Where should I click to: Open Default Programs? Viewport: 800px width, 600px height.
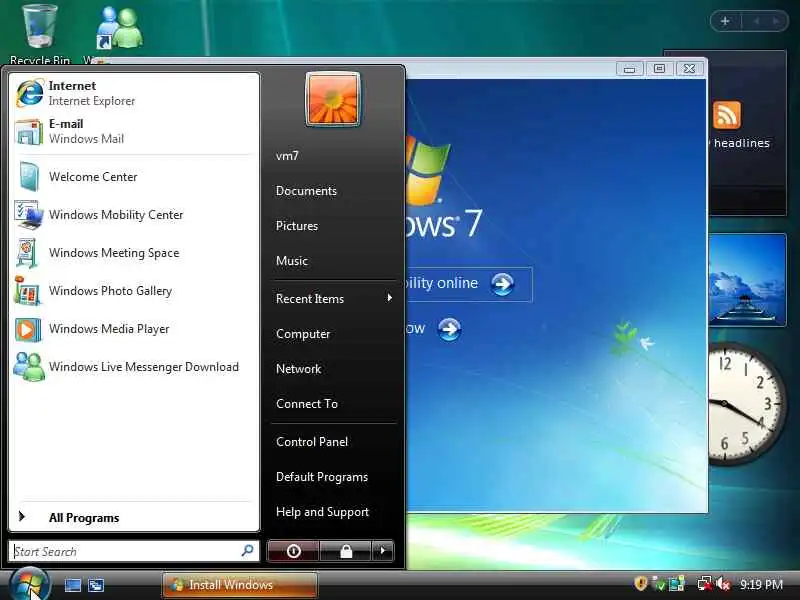[321, 477]
